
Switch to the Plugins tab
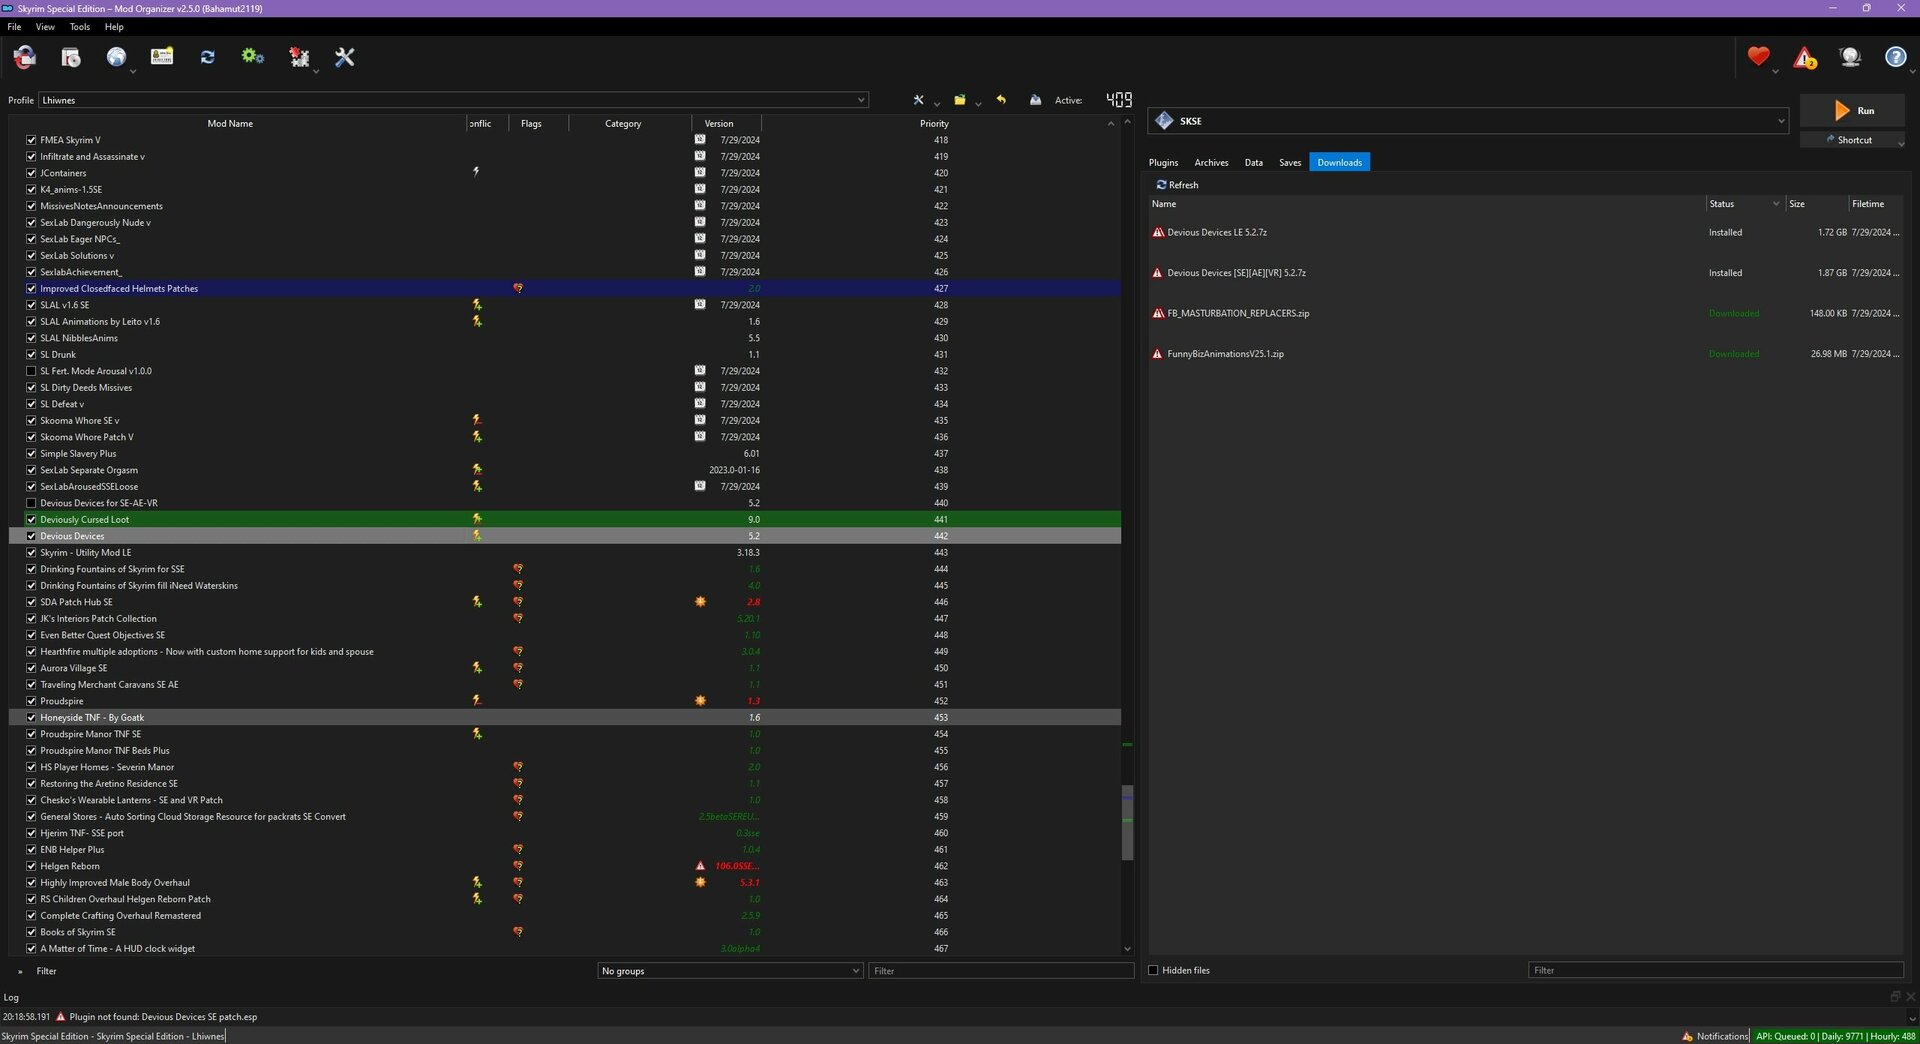(x=1163, y=162)
